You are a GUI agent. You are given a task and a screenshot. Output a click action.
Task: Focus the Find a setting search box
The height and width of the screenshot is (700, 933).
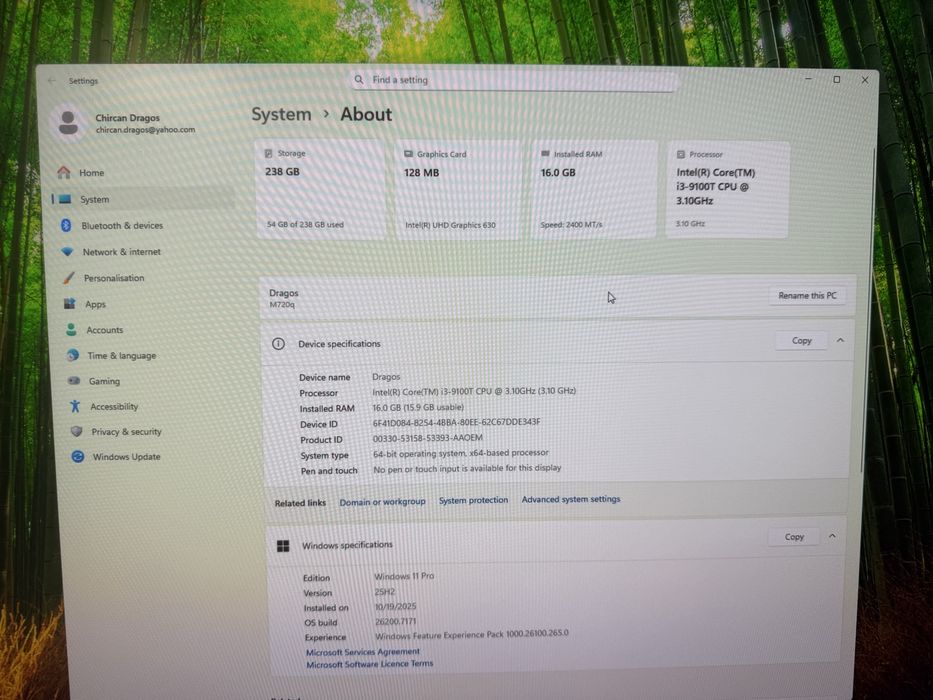515,80
